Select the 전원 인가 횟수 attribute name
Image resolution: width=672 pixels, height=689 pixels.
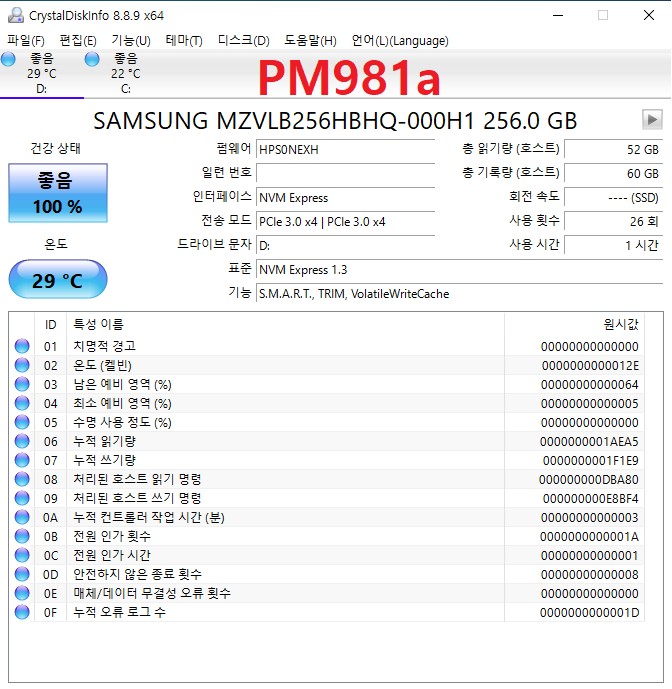pos(112,536)
